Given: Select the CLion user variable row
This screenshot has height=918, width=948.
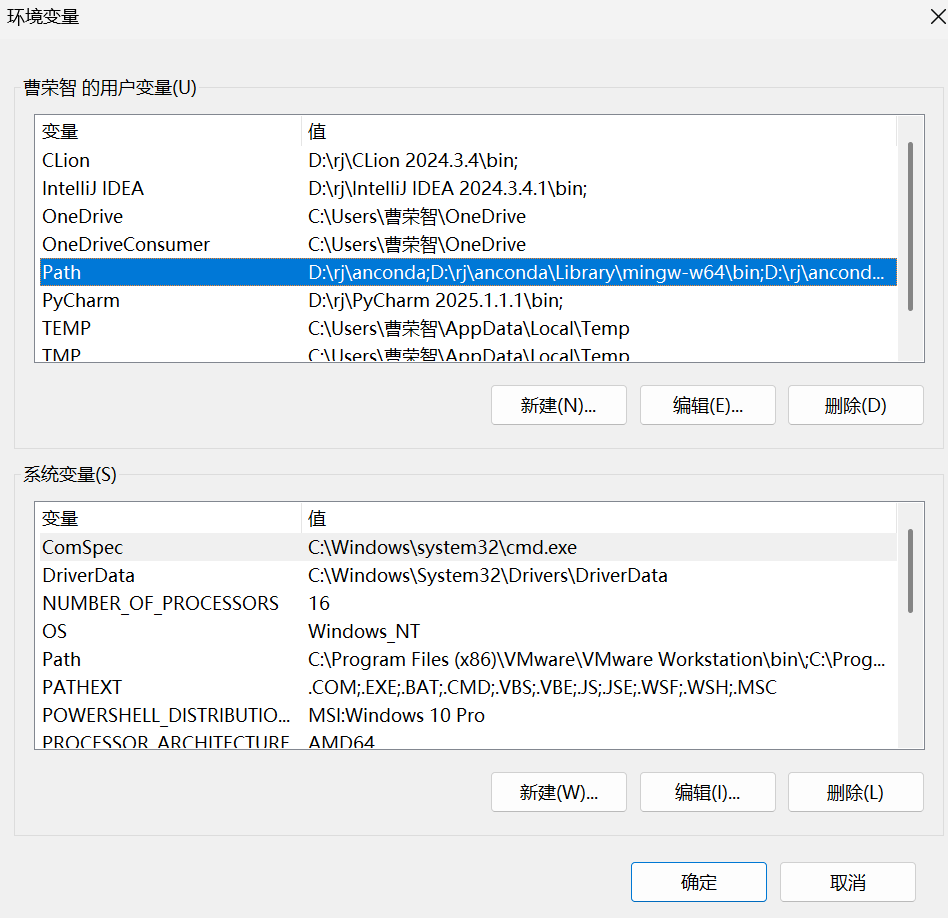Looking at the screenshot, I should coord(469,160).
